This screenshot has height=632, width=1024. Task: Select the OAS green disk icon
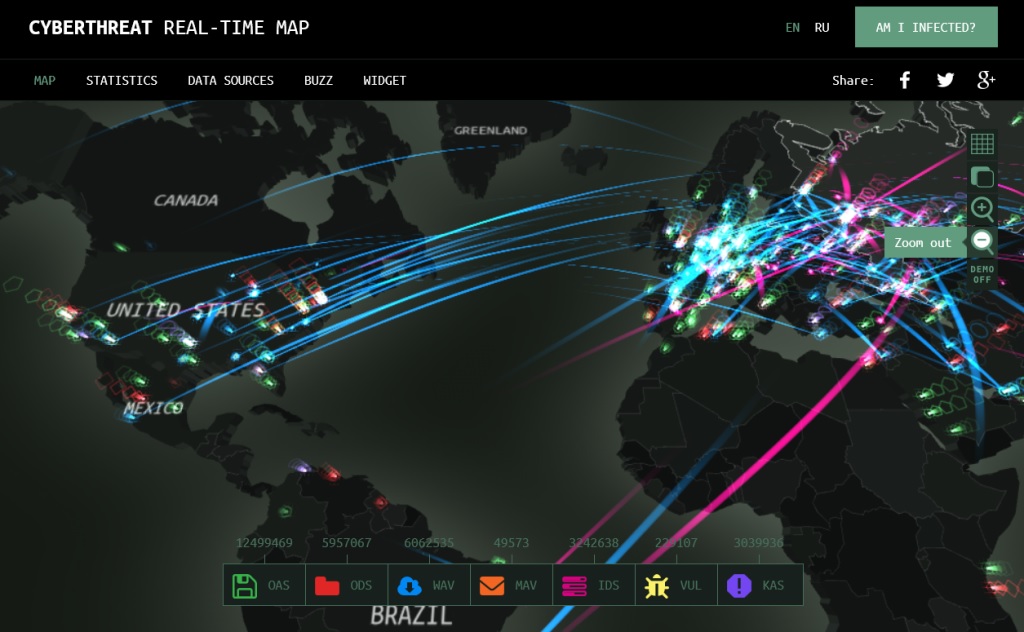point(245,585)
